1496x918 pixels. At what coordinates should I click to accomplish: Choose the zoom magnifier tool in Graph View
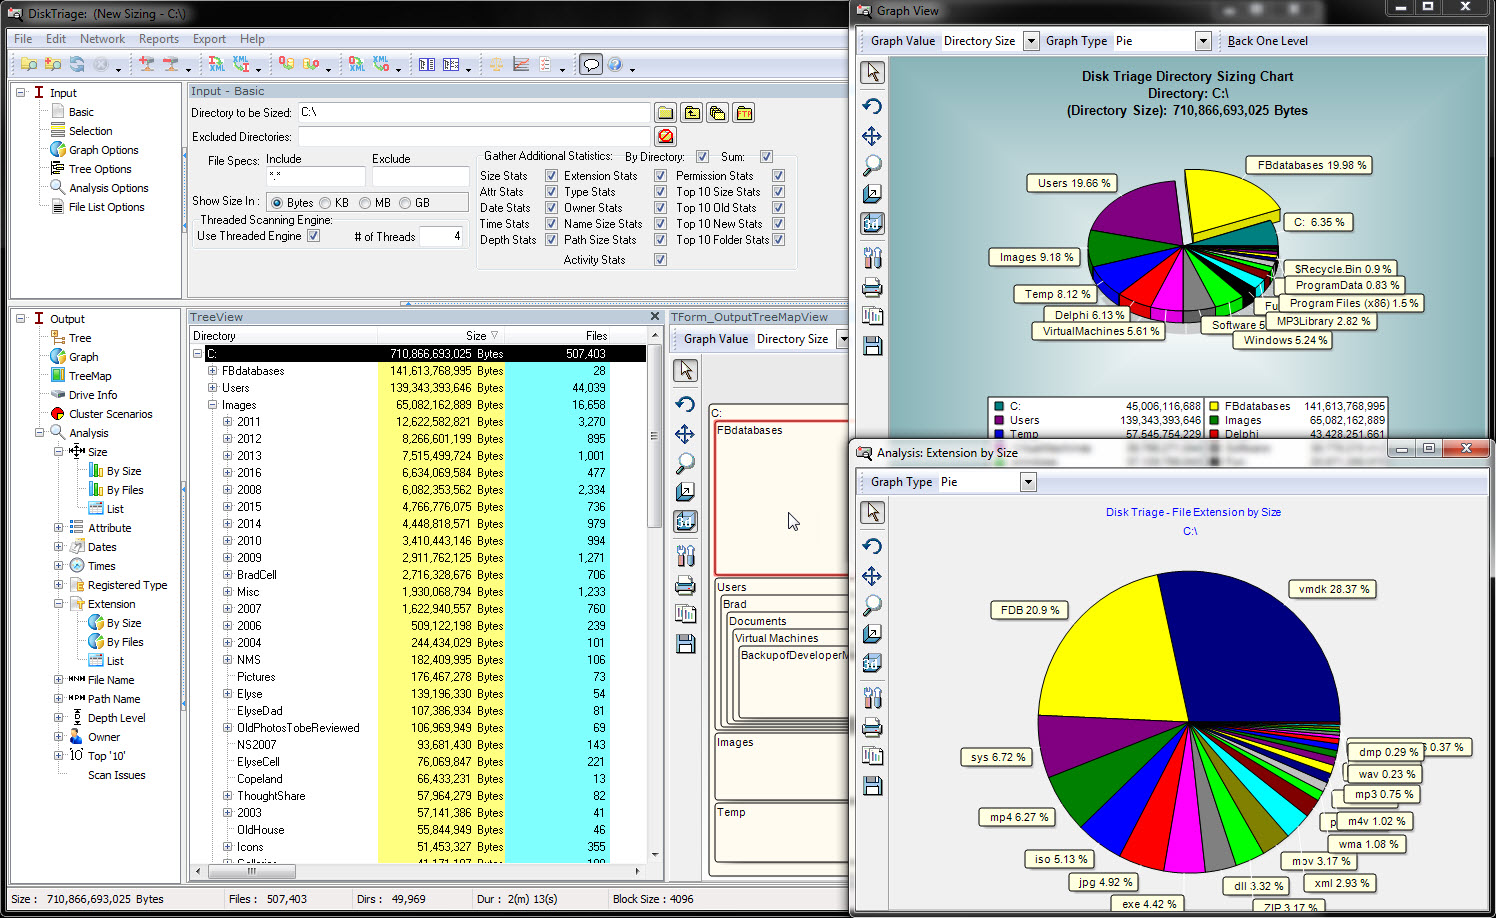(x=872, y=165)
